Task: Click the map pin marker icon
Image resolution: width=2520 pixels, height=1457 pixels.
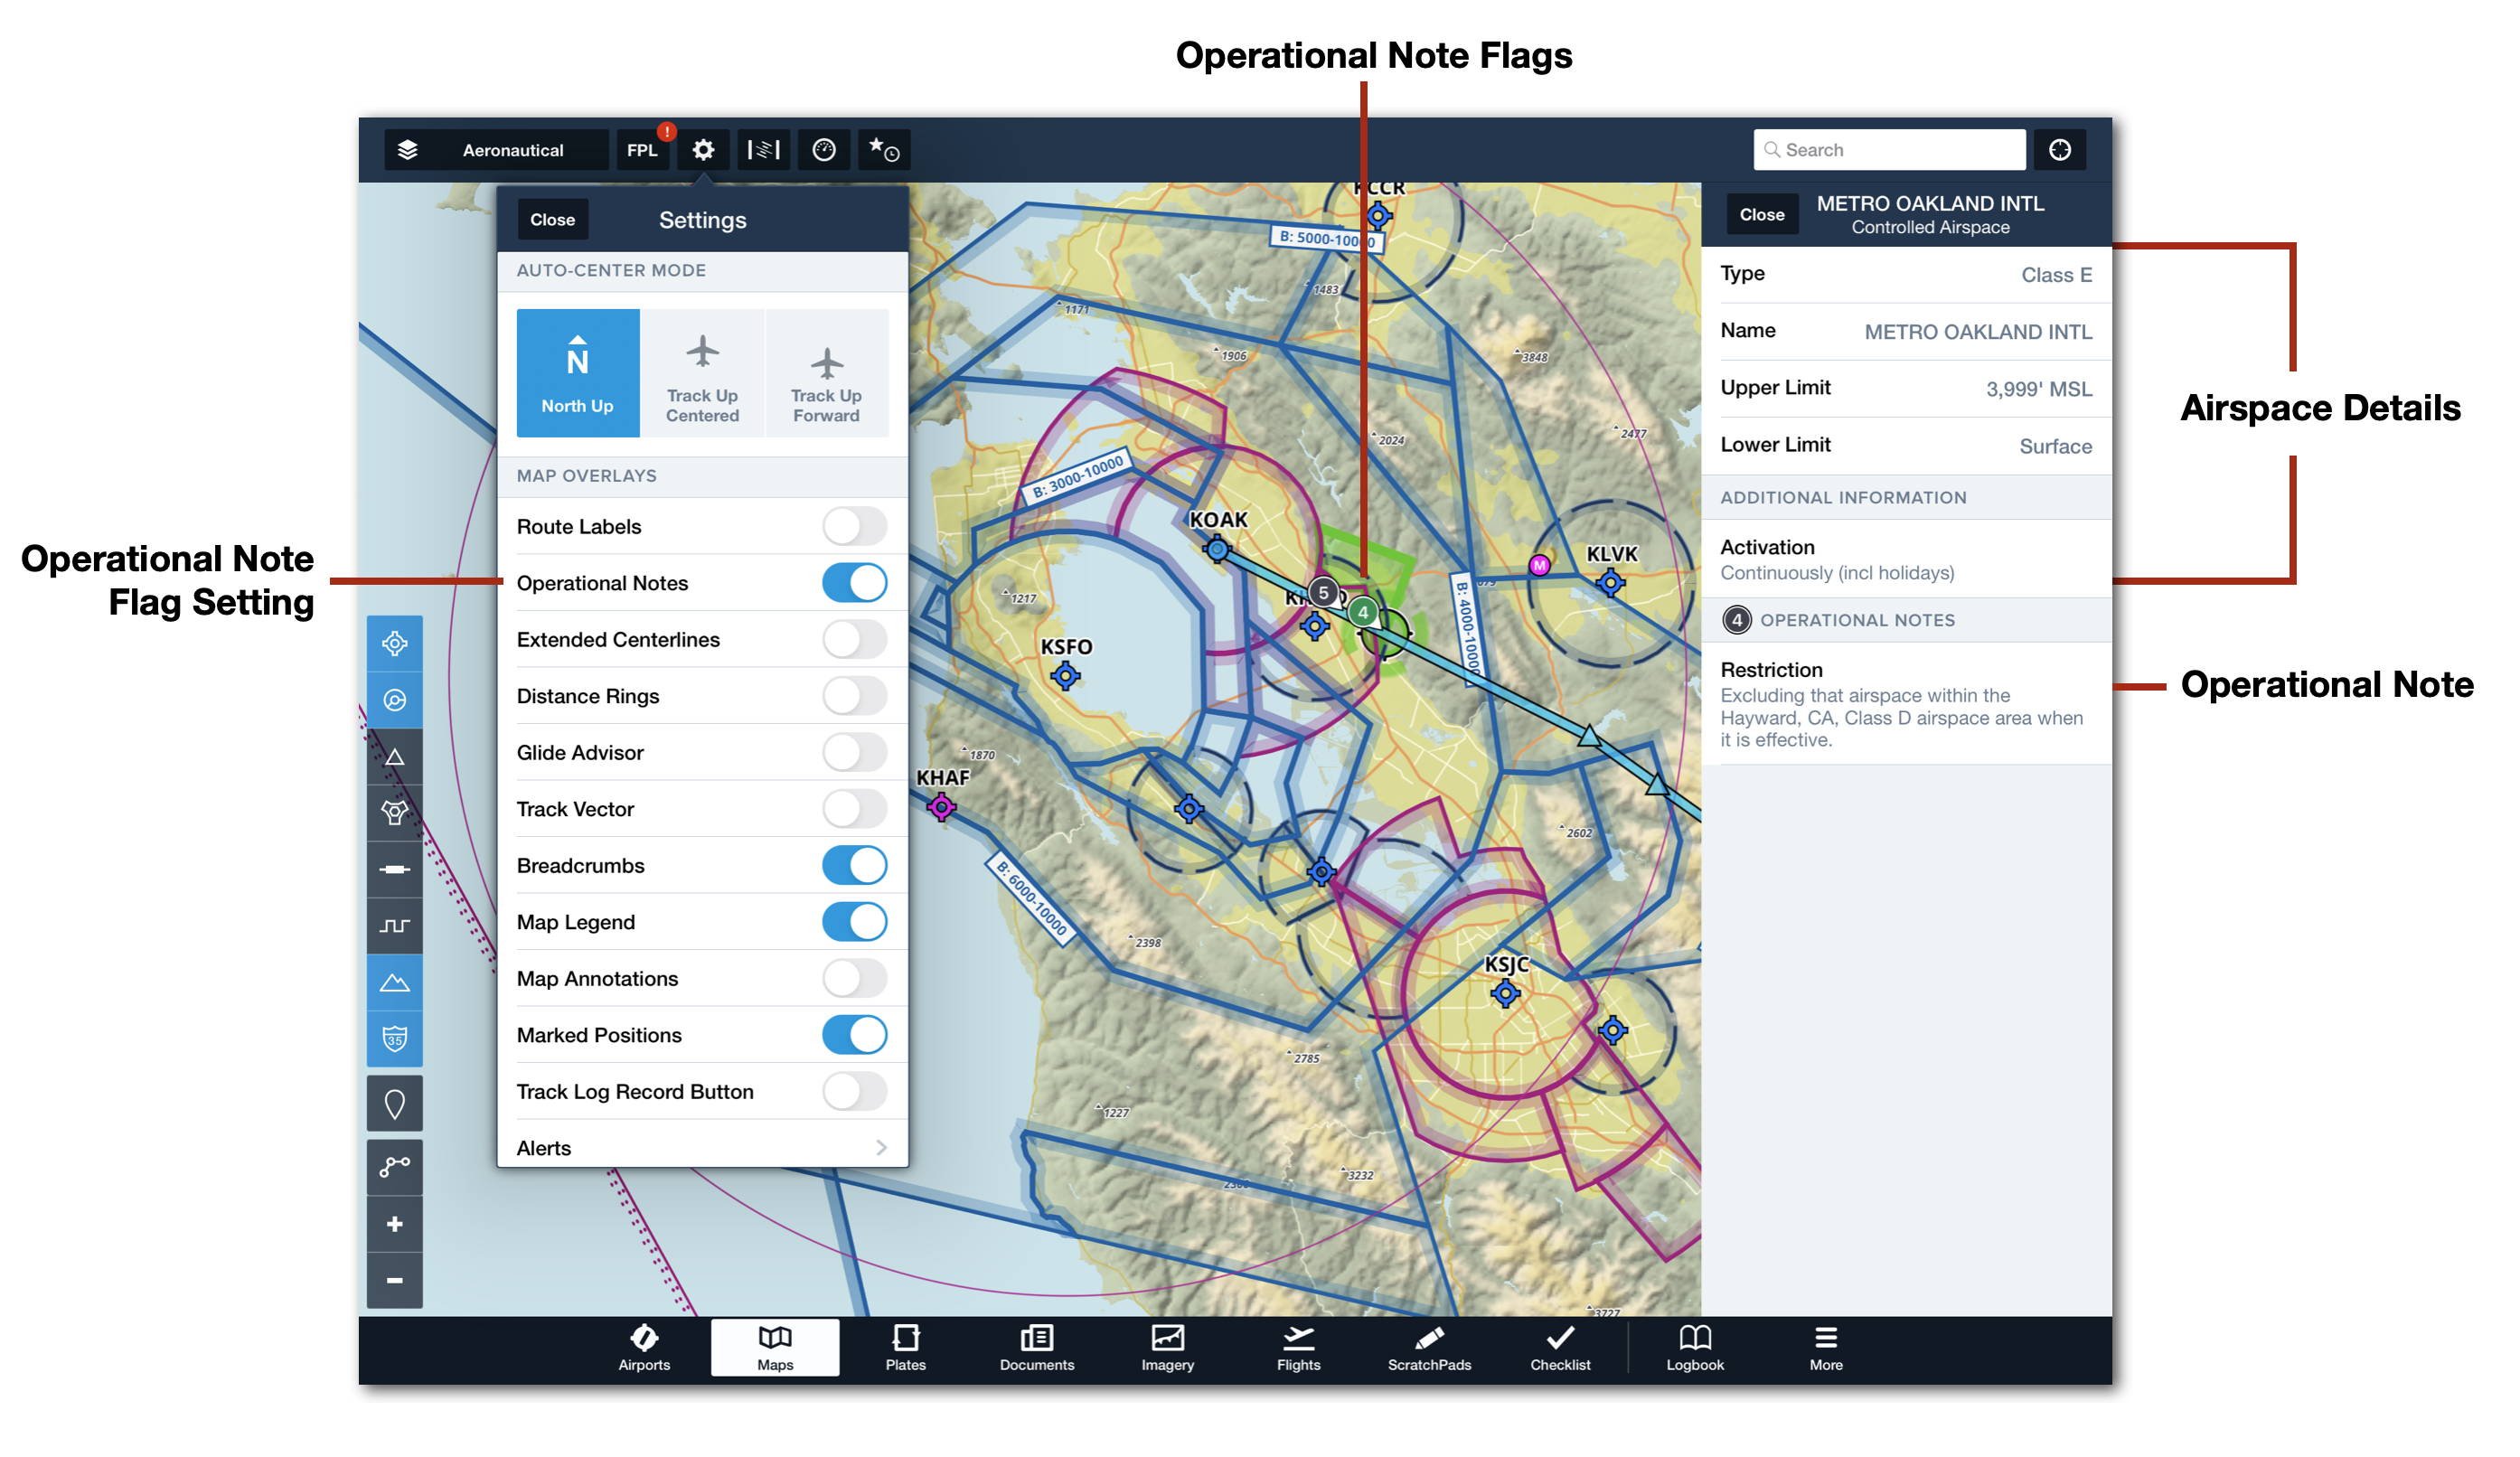Action: (x=395, y=1104)
